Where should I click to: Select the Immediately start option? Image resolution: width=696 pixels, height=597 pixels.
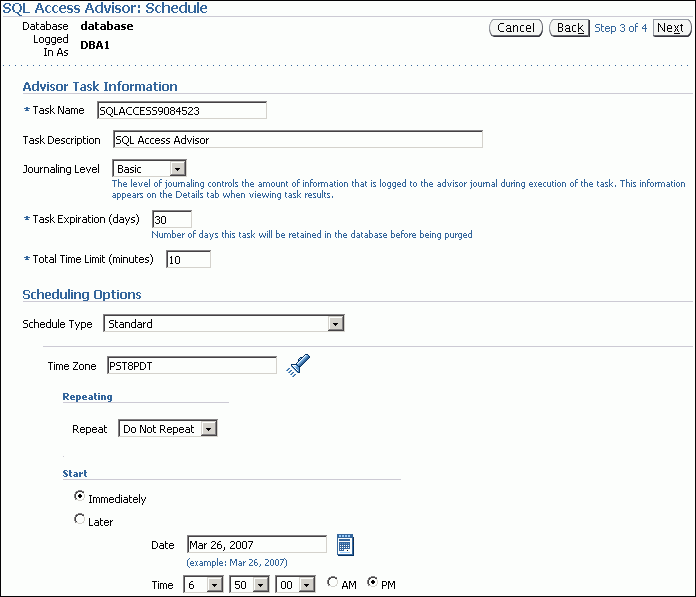(x=81, y=498)
